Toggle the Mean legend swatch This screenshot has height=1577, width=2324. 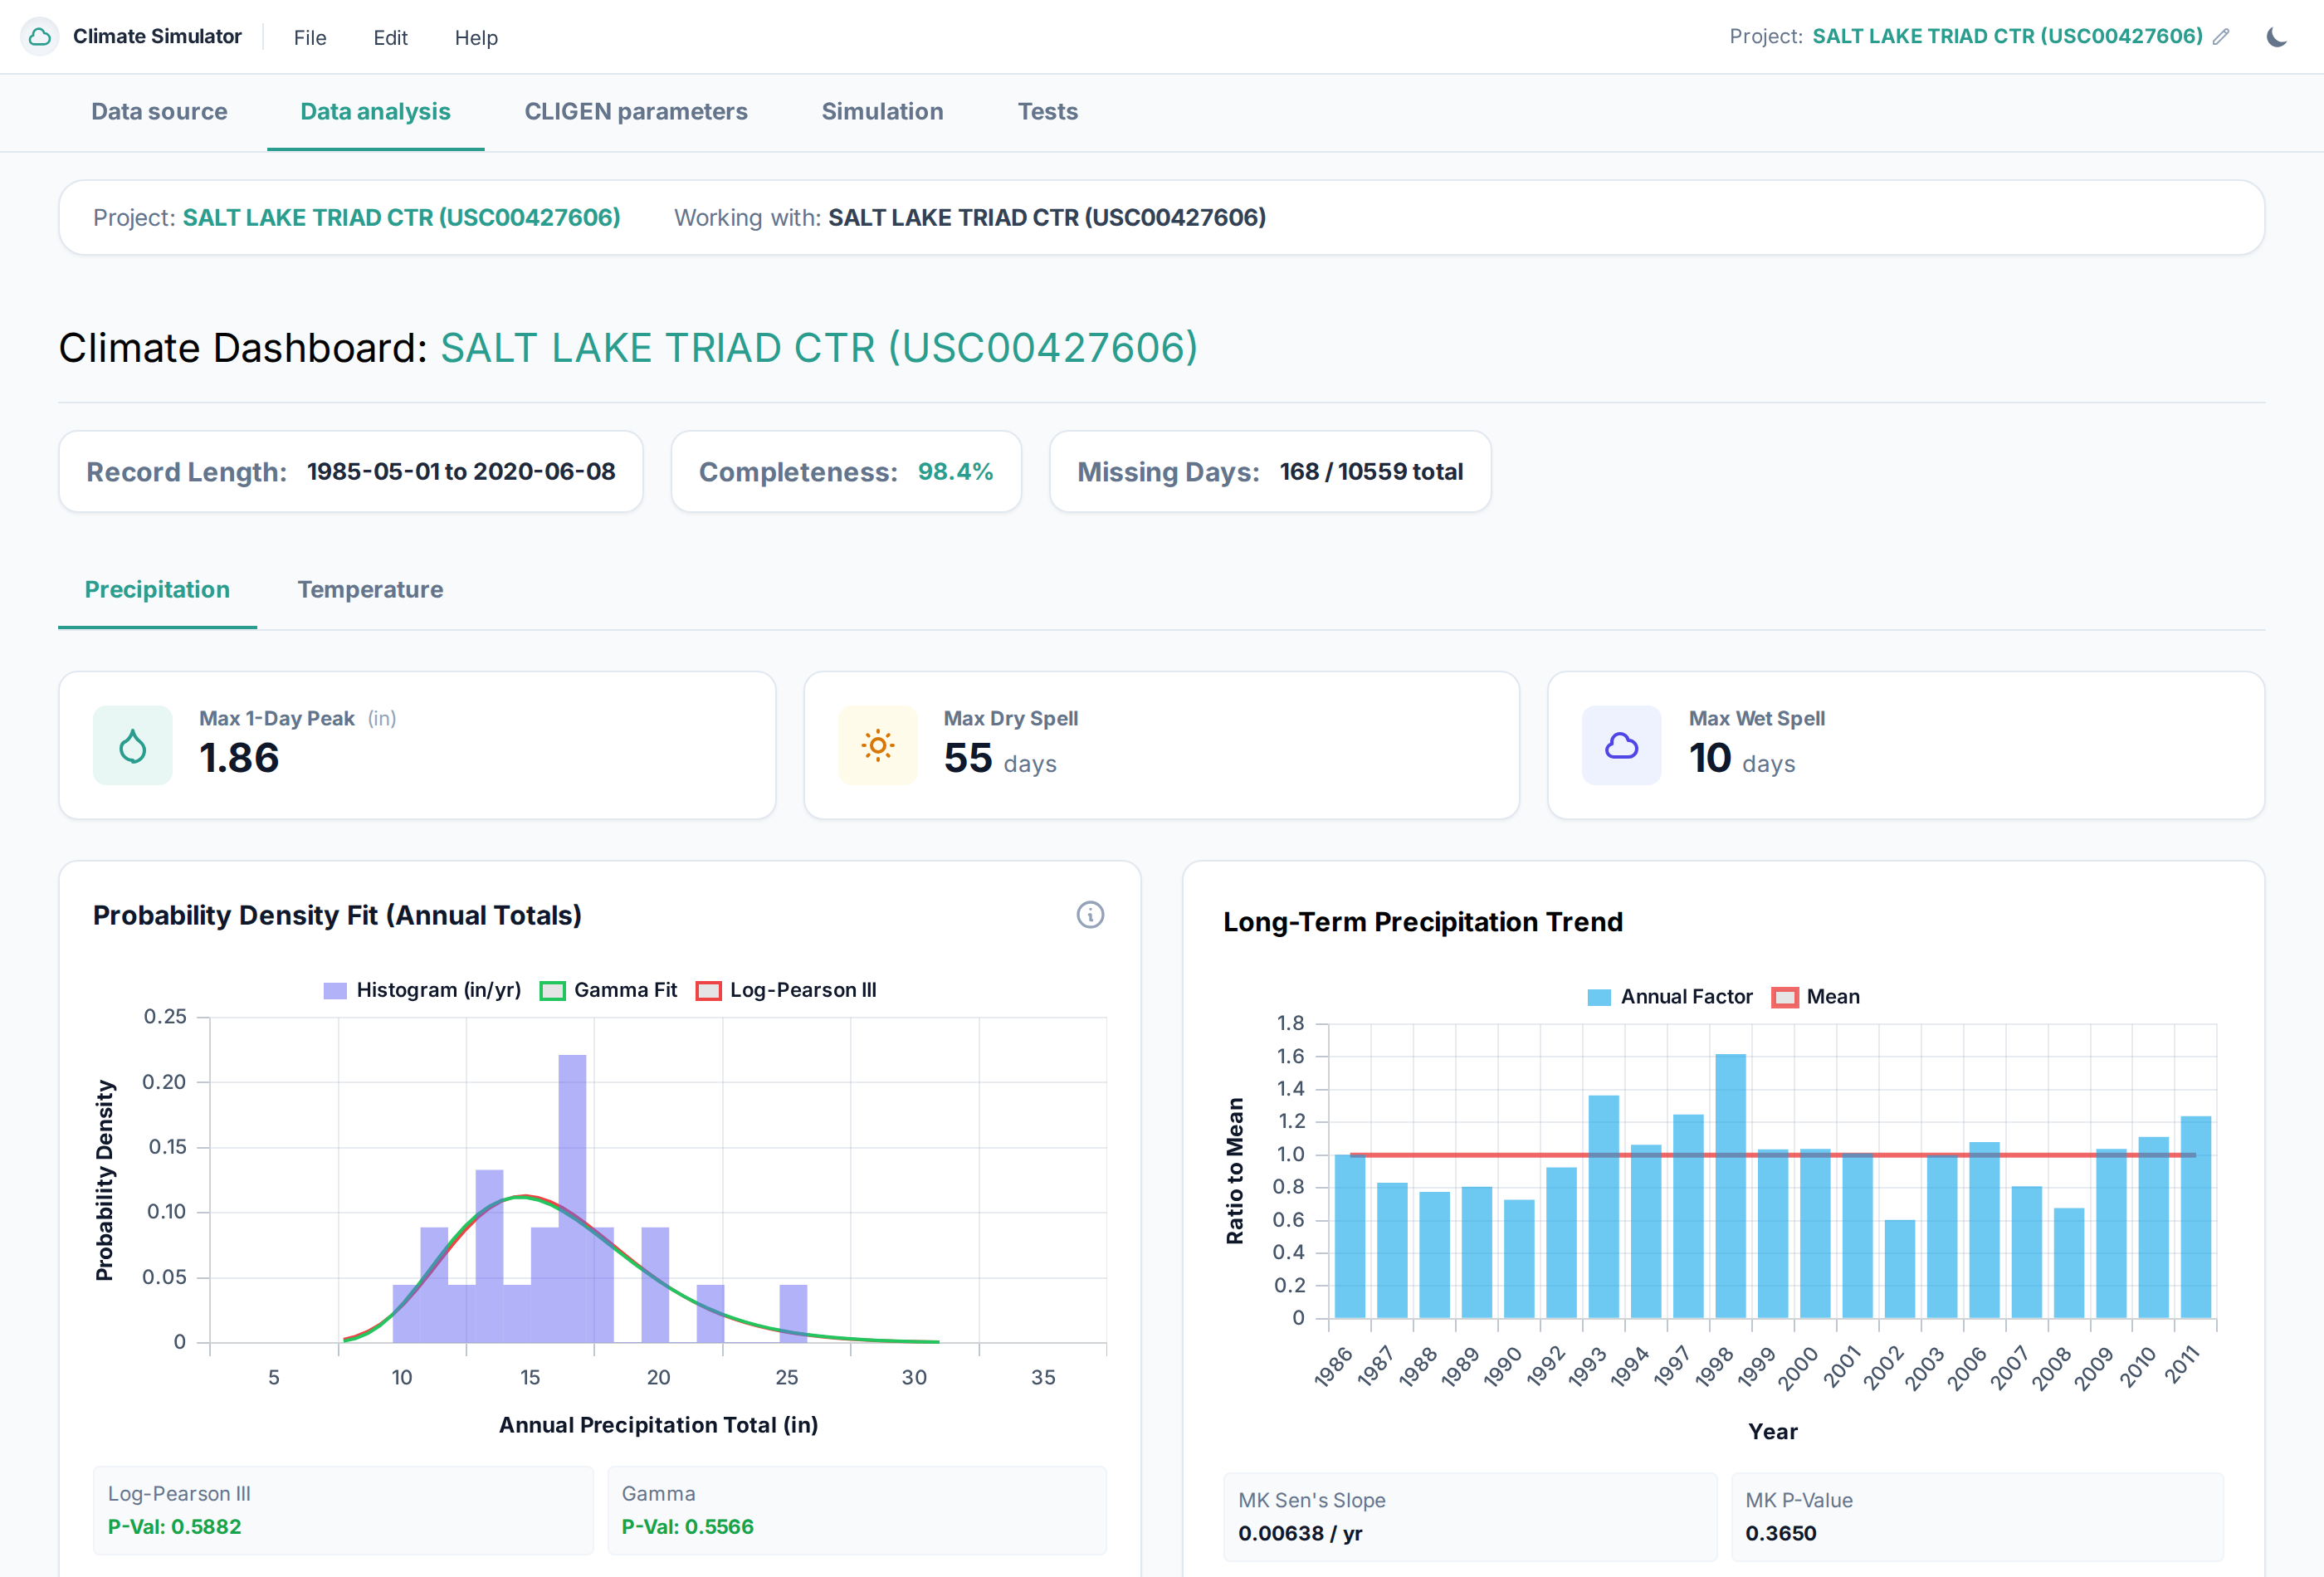click(x=1784, y=998)
